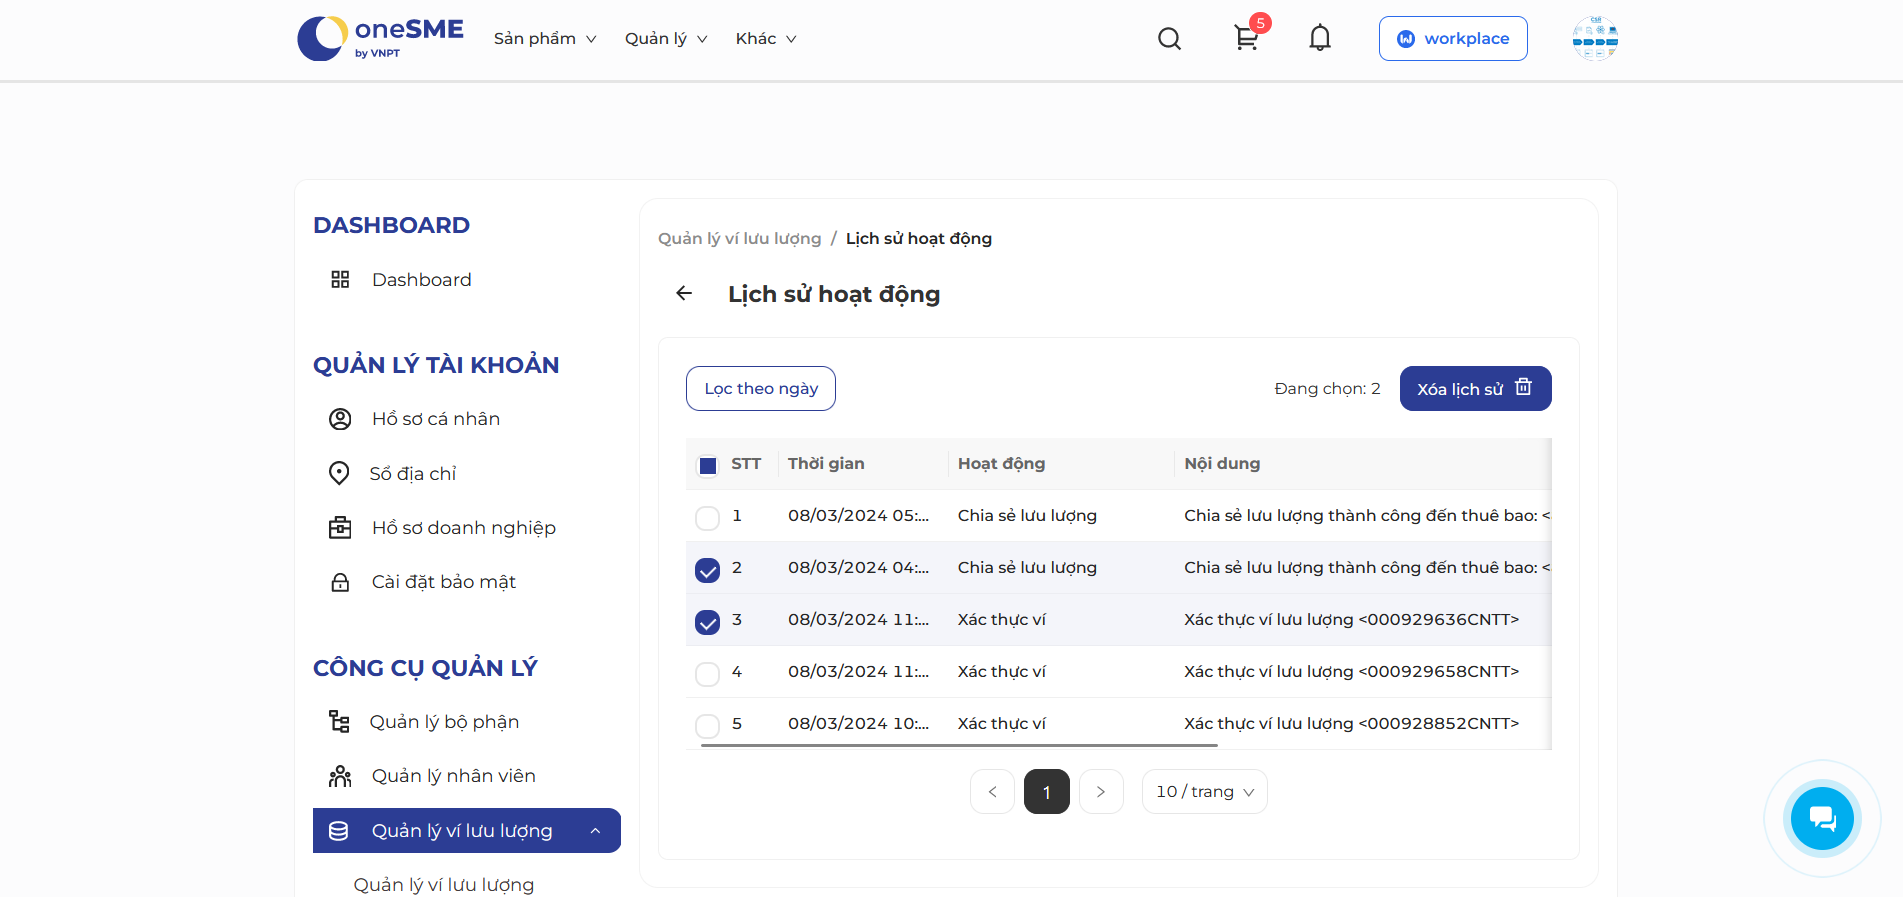
Task: Click breadcrumb Quản lý ví lưu lượng
Action: click(739, 238)
